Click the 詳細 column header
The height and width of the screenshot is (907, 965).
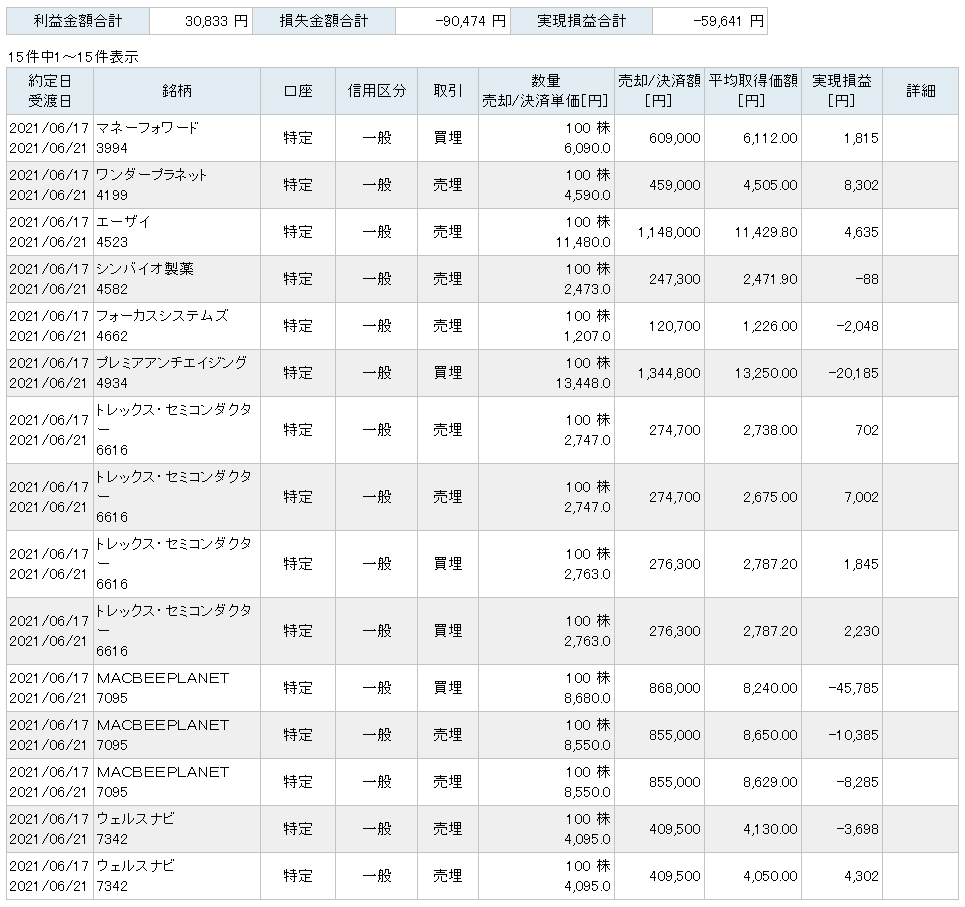[x=921, y=91]
